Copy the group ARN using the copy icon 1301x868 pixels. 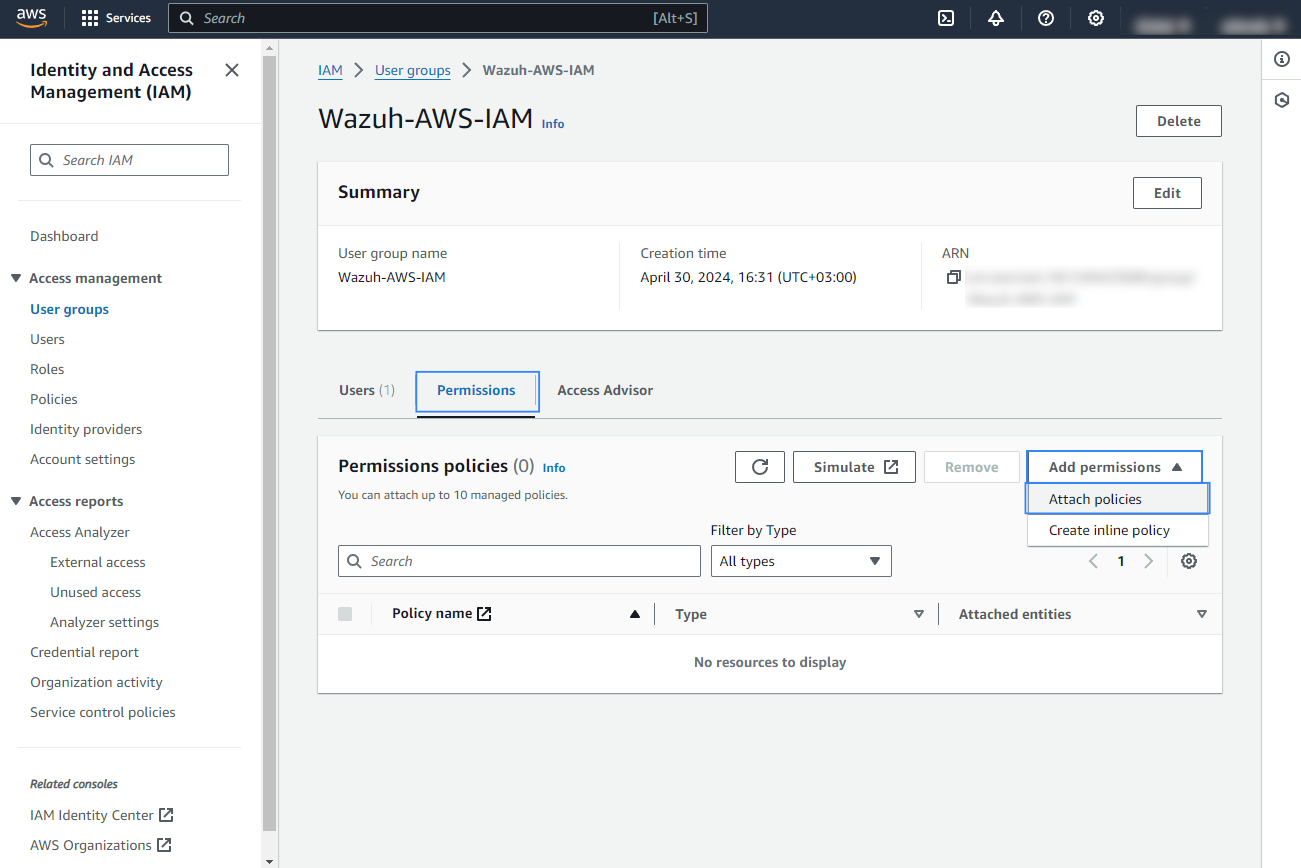pyautogui.click(x=954, y=278)
